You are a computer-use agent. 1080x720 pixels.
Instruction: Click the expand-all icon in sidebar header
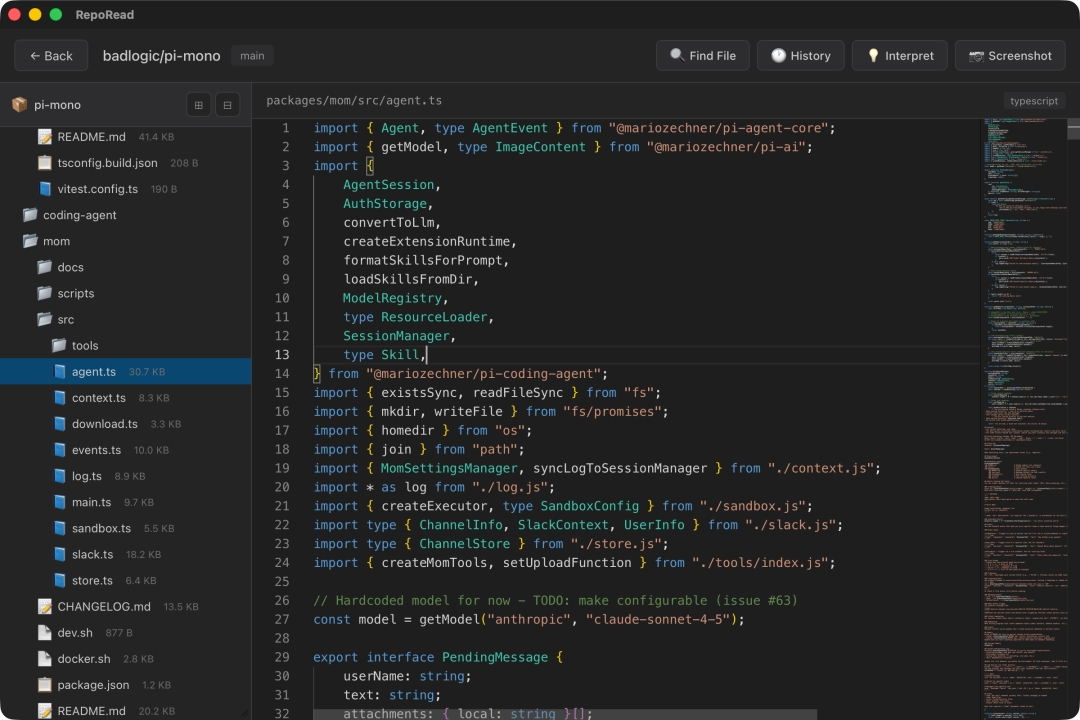pos(198,105)
